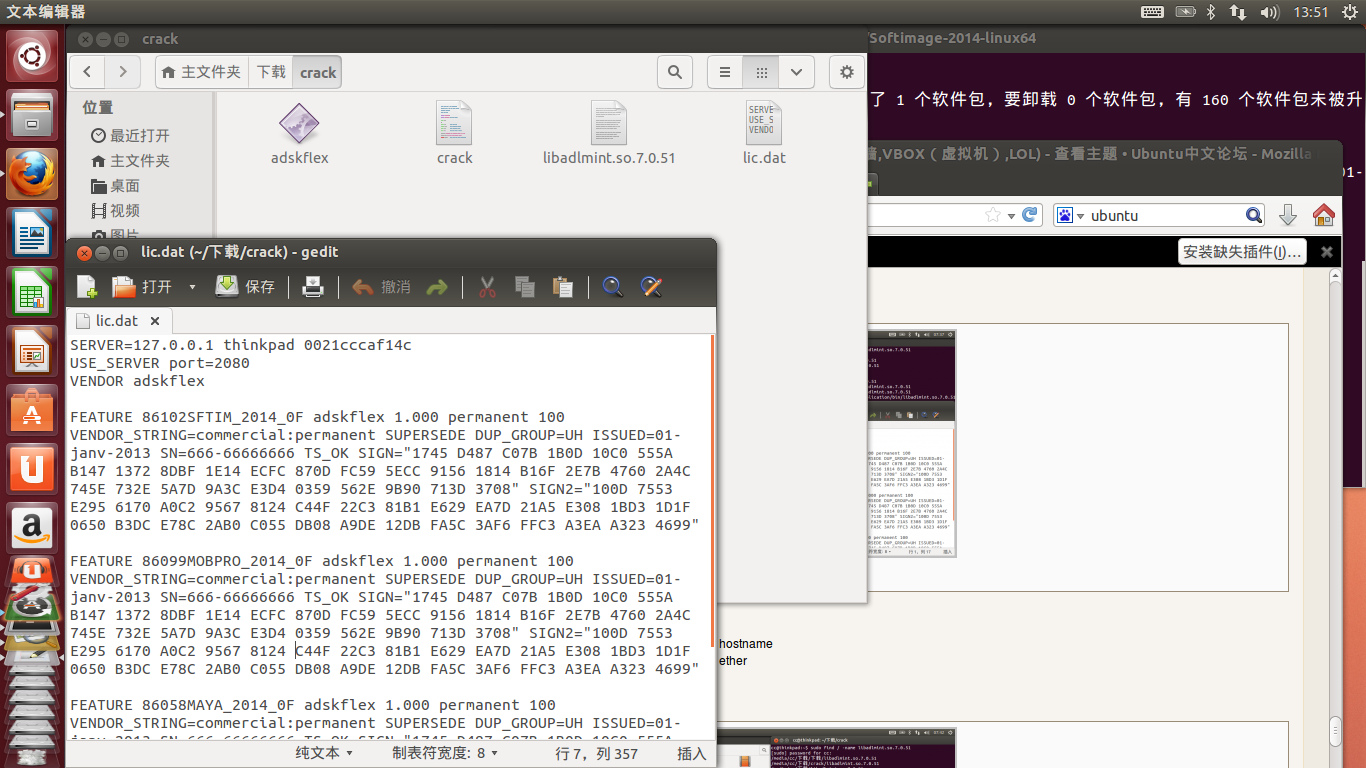Launch LibreOffice Impress from the launcher
Screen dimensions: 1366x768
(32, 353)
